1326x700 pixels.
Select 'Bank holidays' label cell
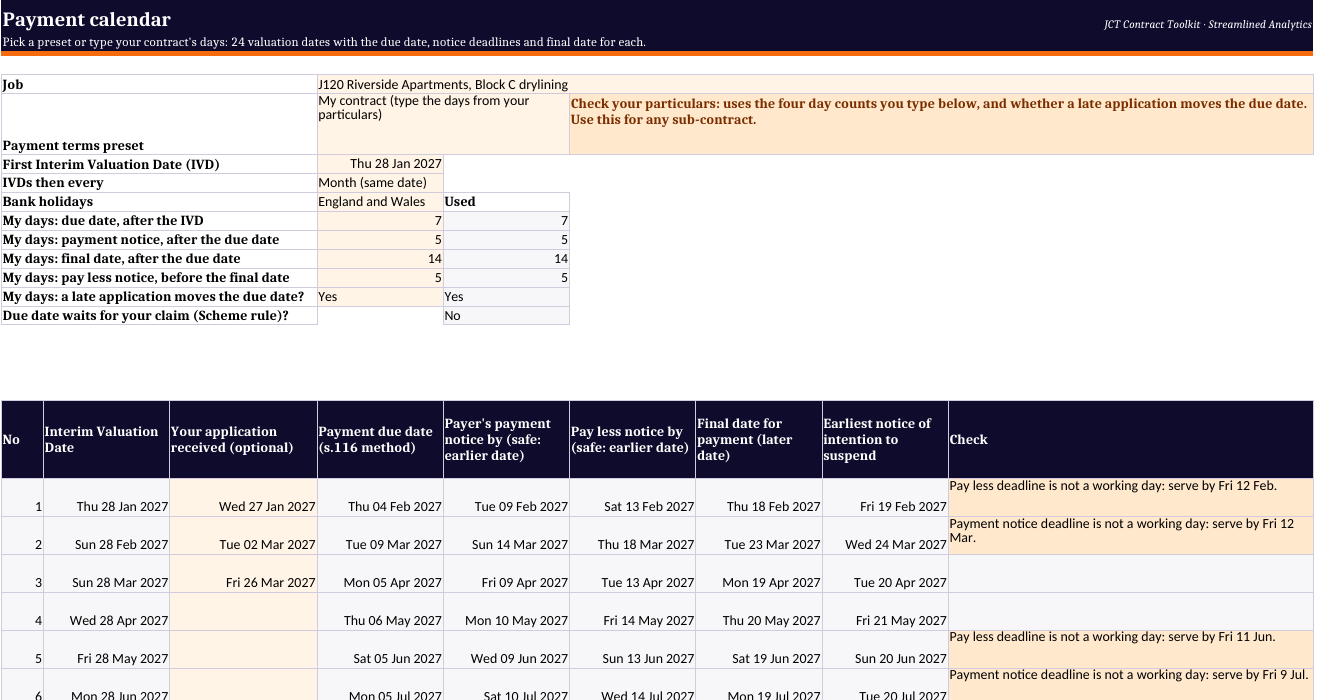(159, 202)
